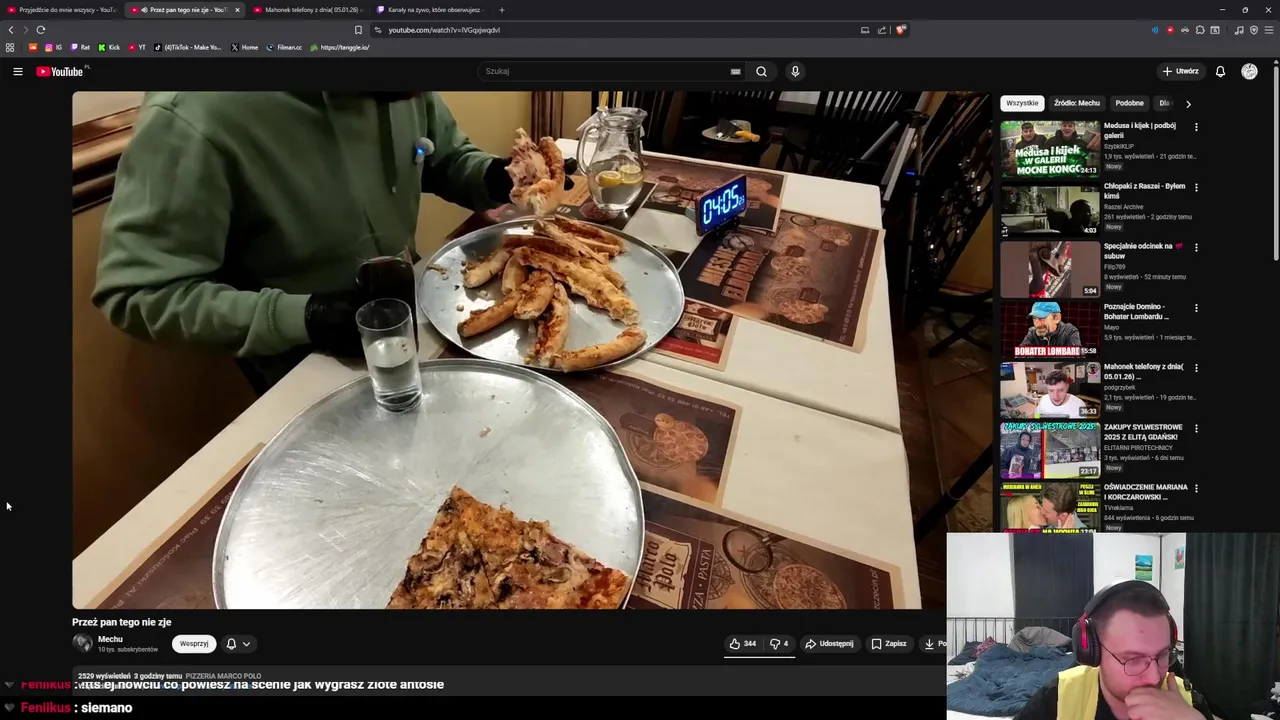
Task: Go to the YouTube home logo
Action: pos(62,71)
